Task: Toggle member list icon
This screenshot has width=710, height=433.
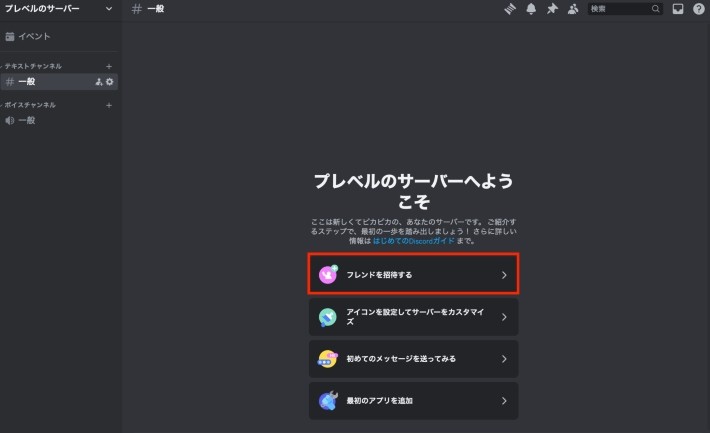Action: click(x=573, y=9)
